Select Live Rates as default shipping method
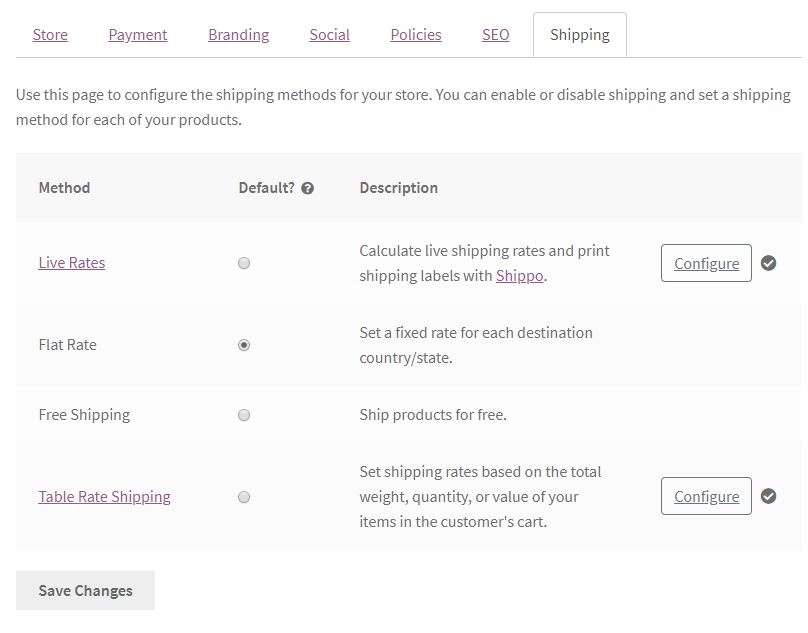808x633 pixels. pyautogui.click(x=244, y=263)
